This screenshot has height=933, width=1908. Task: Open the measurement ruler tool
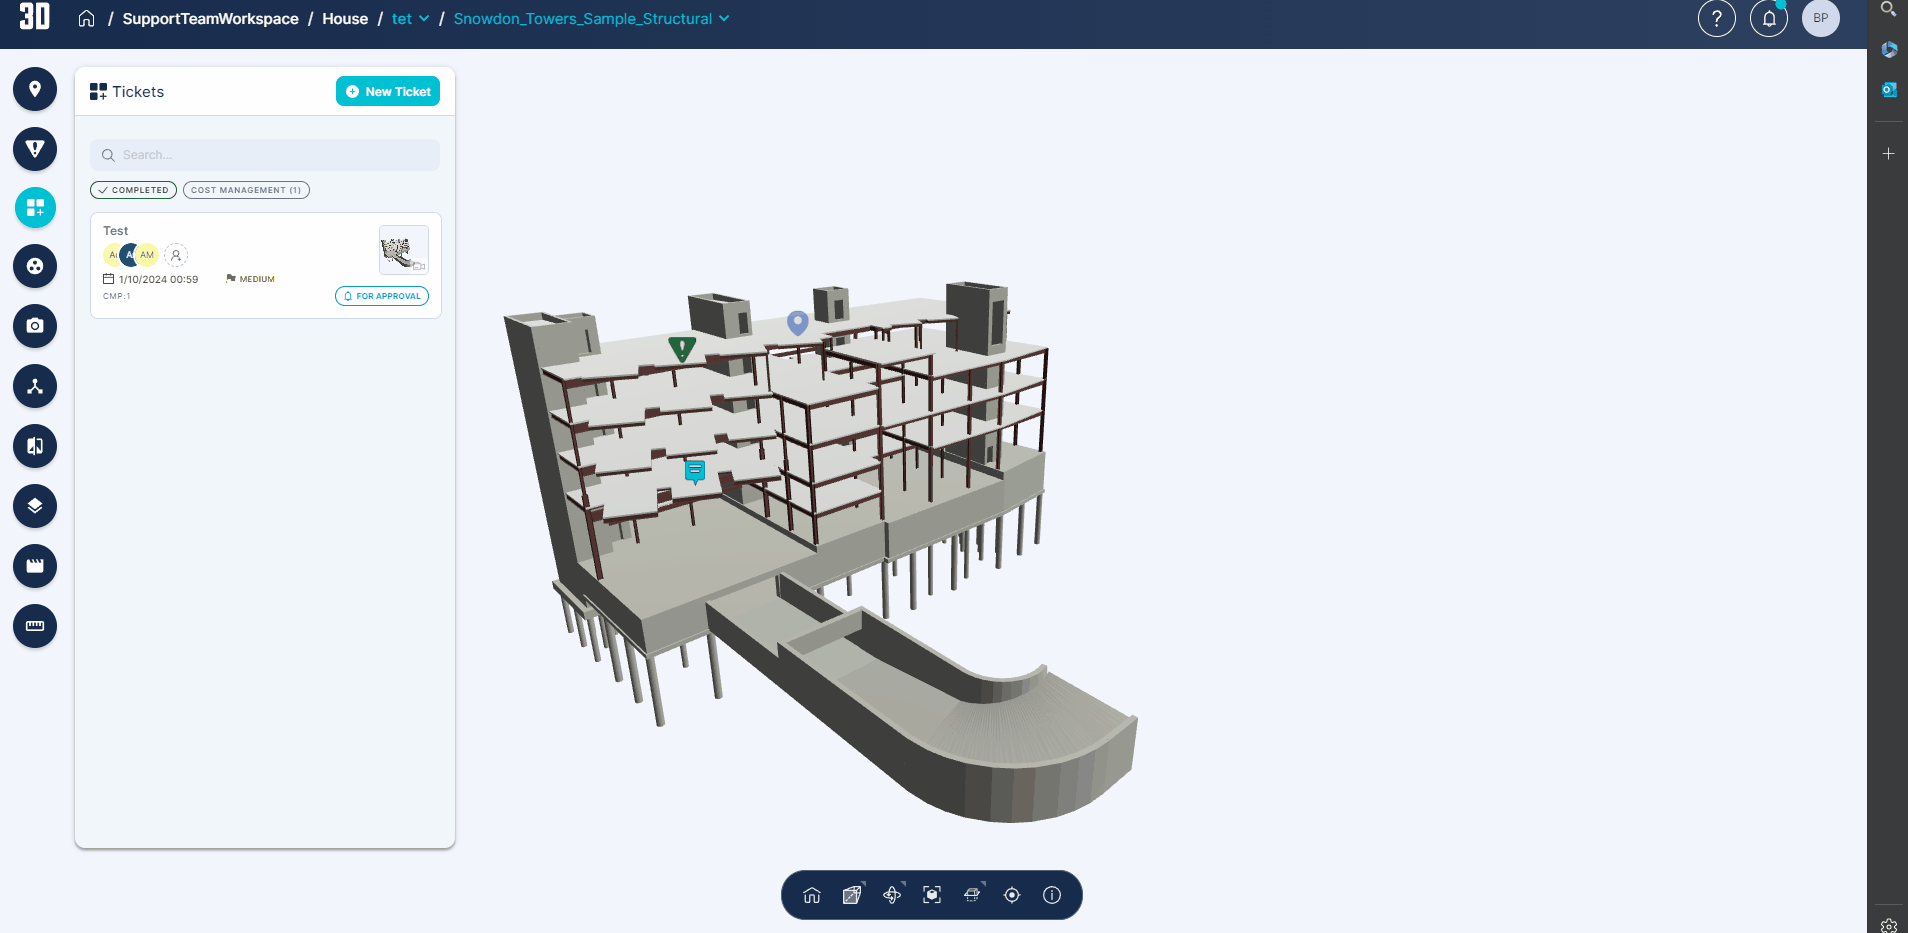[x=35, y=626]
